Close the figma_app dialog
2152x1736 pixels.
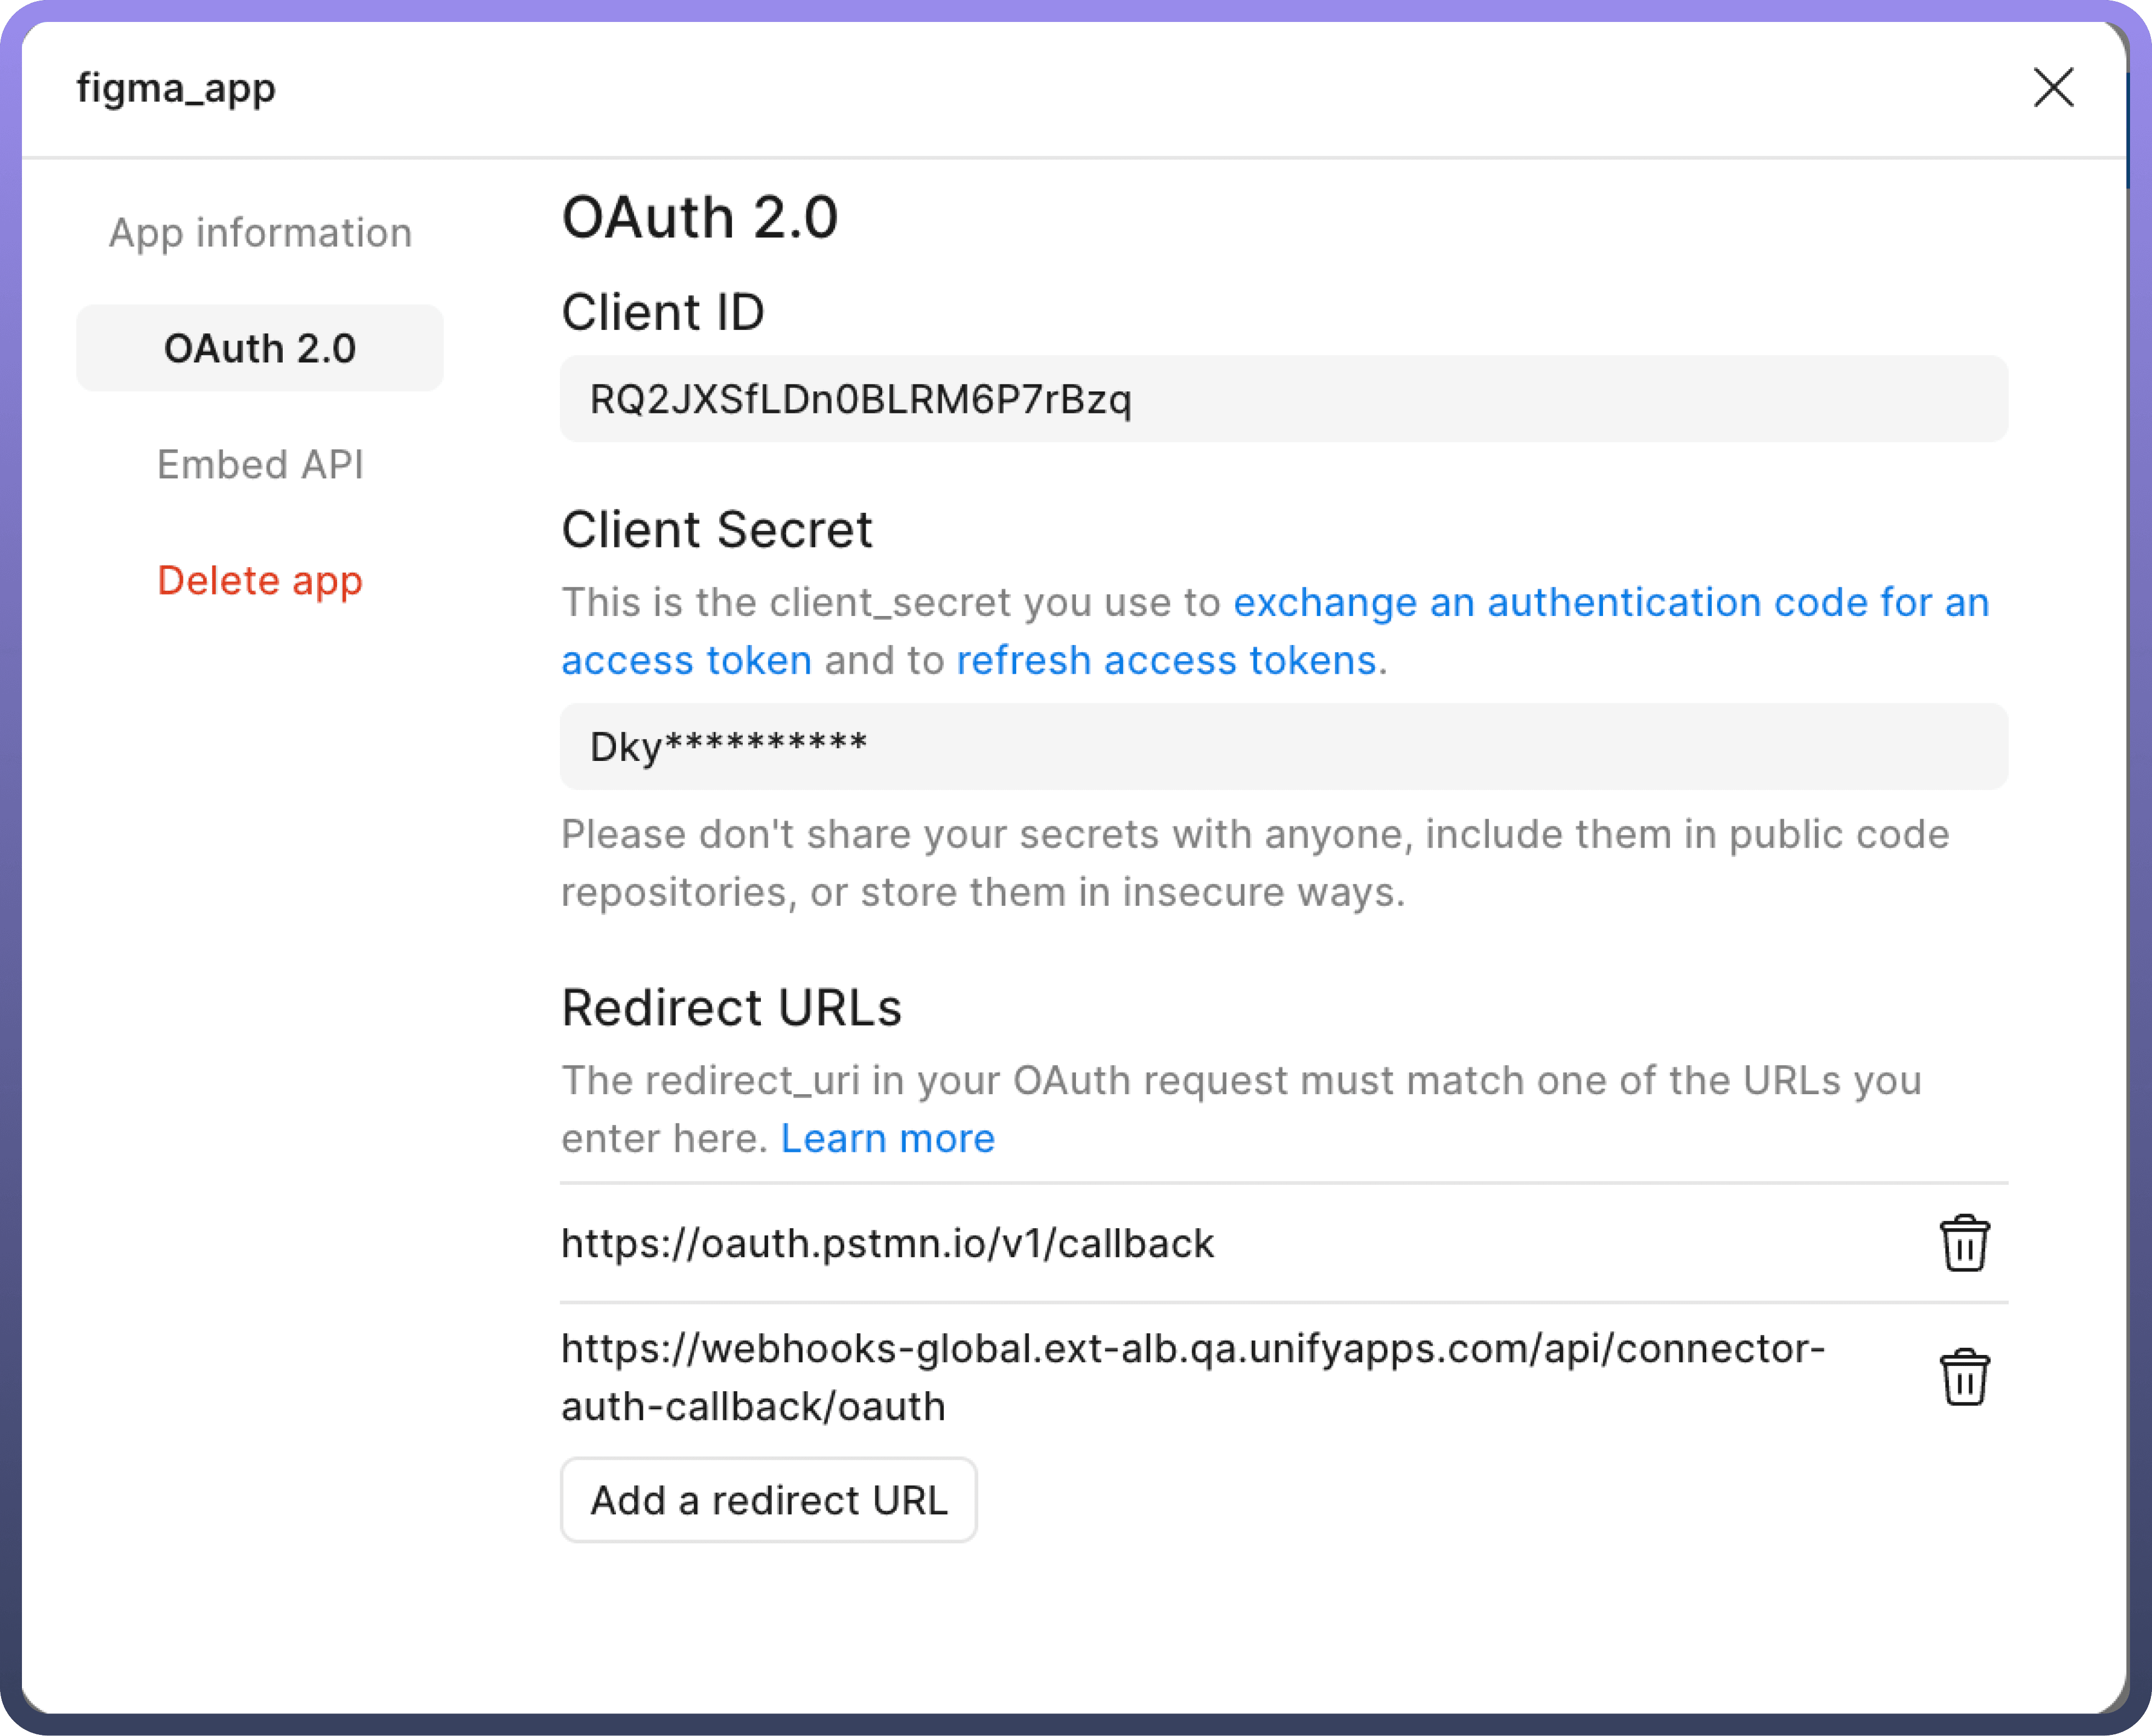coord(2053,88)
